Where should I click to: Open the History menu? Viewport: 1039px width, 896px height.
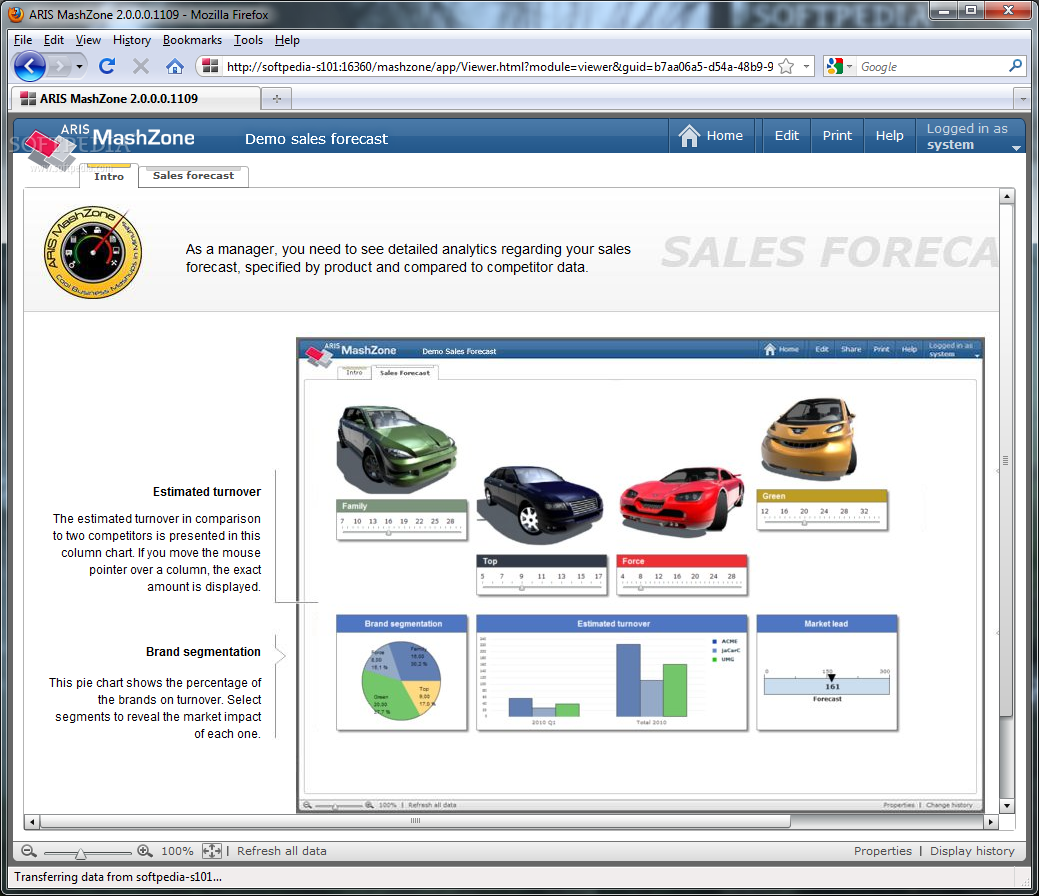click(132, 40)
